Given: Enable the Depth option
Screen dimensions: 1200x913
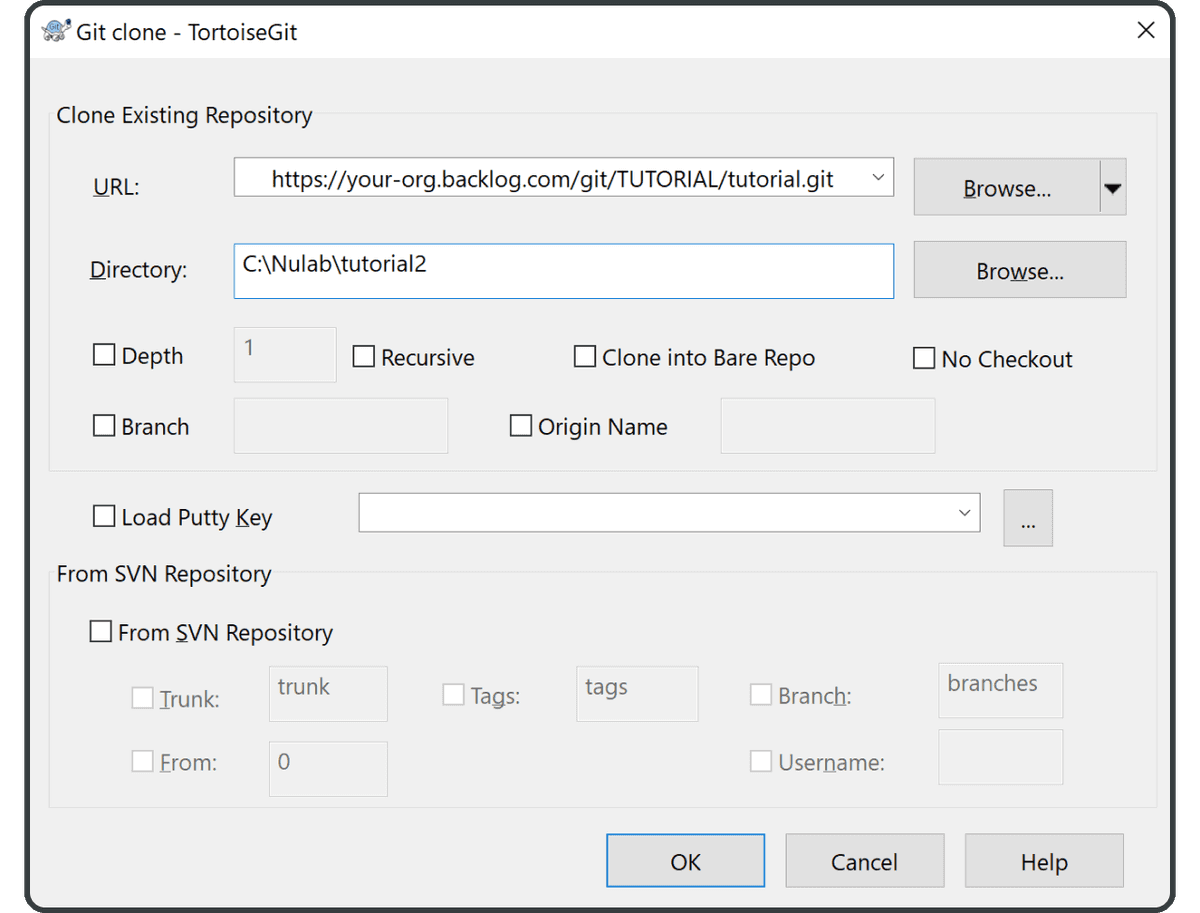Looking at the screenshot, I should (104, 354).
